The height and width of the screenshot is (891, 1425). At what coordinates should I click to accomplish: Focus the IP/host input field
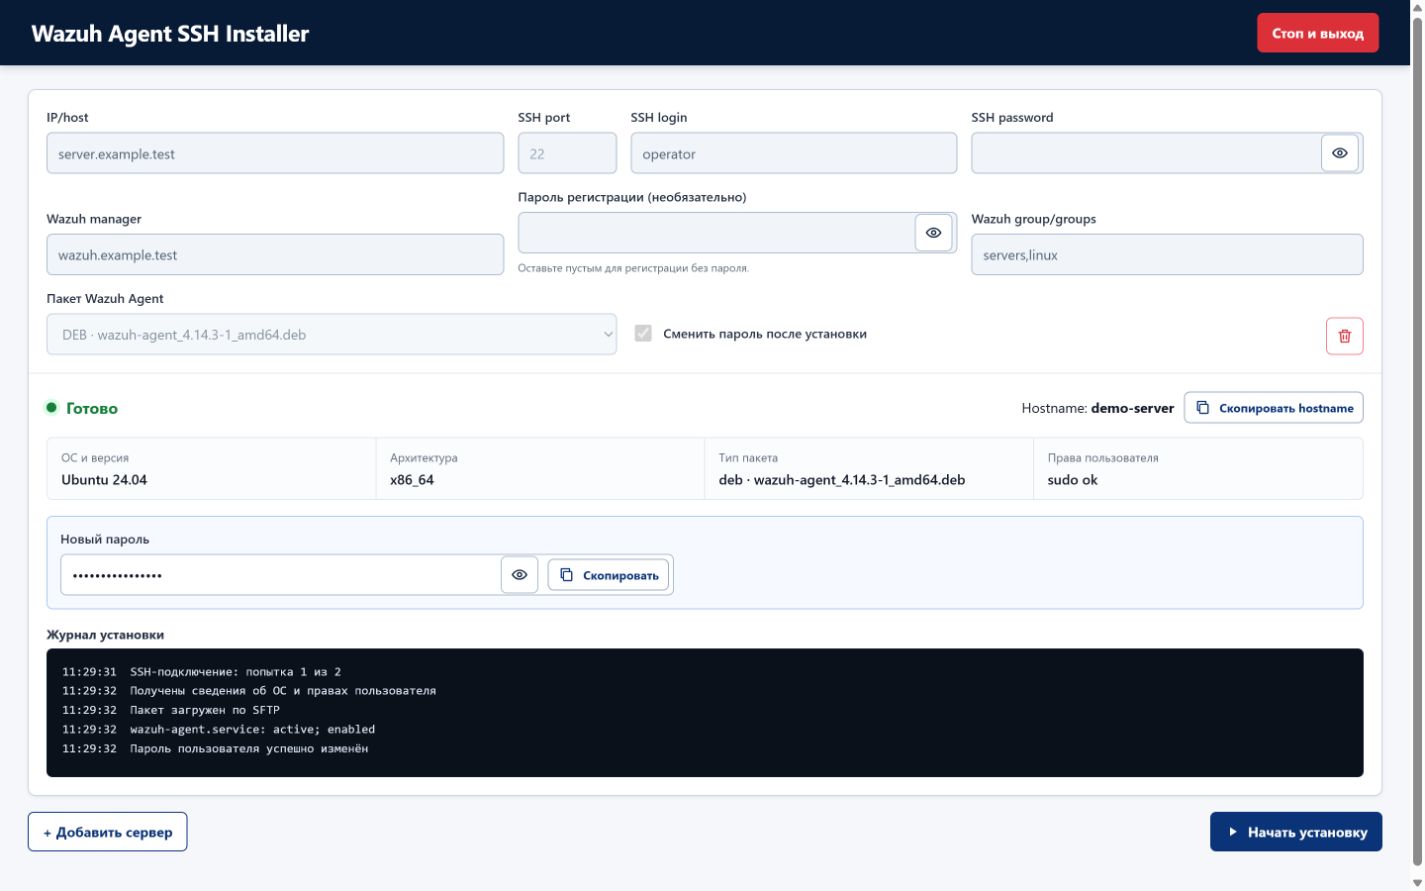(275, 154)
